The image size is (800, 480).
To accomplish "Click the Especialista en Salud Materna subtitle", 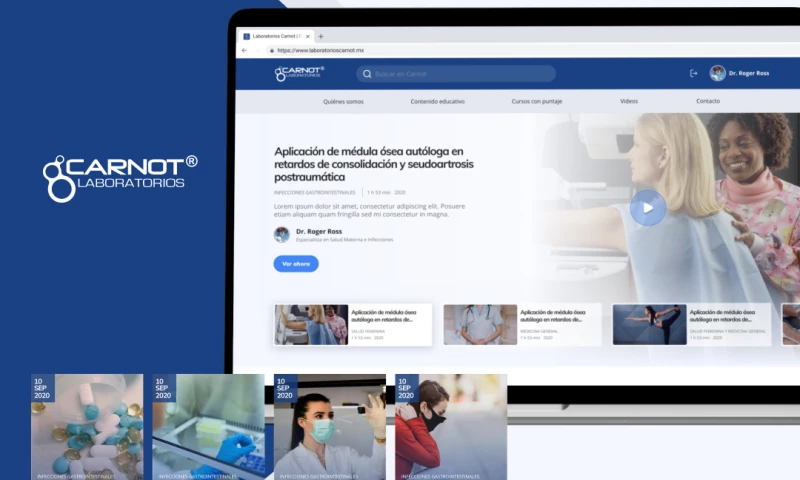I will (x=344, y=240).
